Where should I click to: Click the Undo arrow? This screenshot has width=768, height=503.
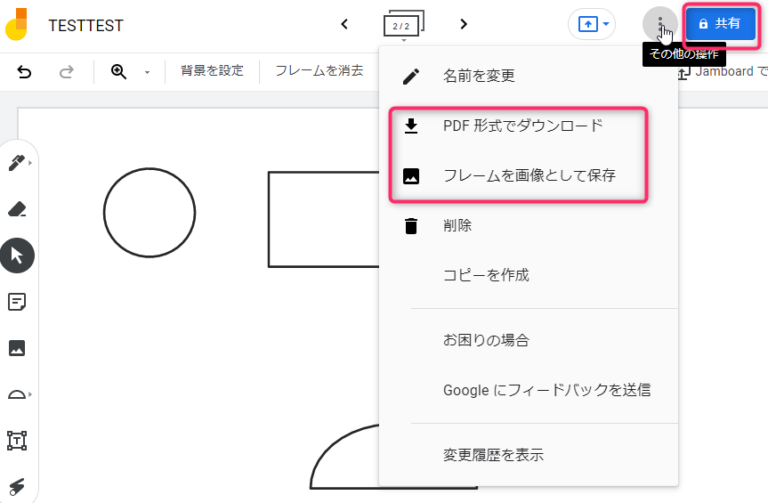click(x=25, y=71)
